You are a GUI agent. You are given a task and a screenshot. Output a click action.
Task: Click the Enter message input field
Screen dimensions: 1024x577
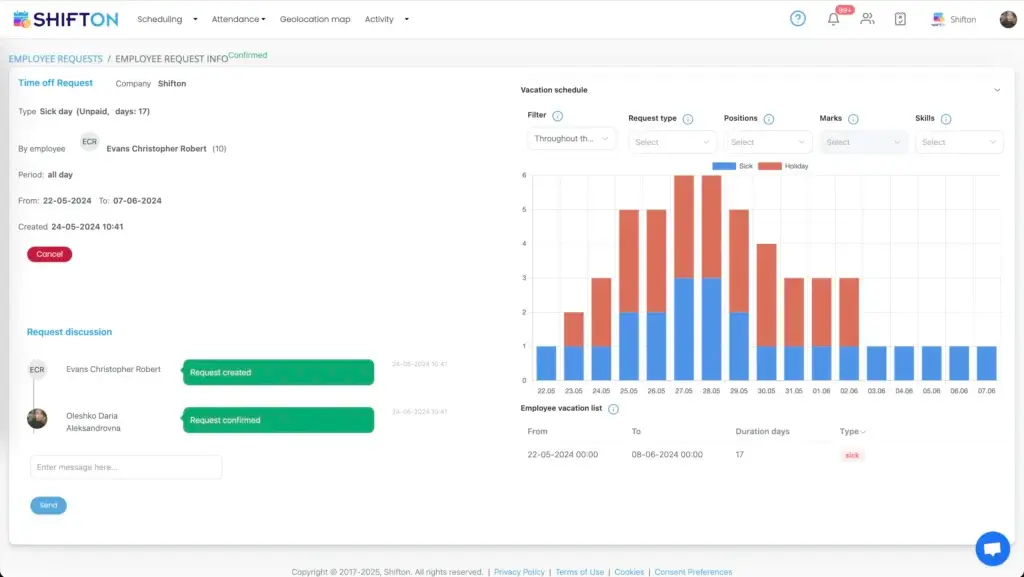pos(126,467)
